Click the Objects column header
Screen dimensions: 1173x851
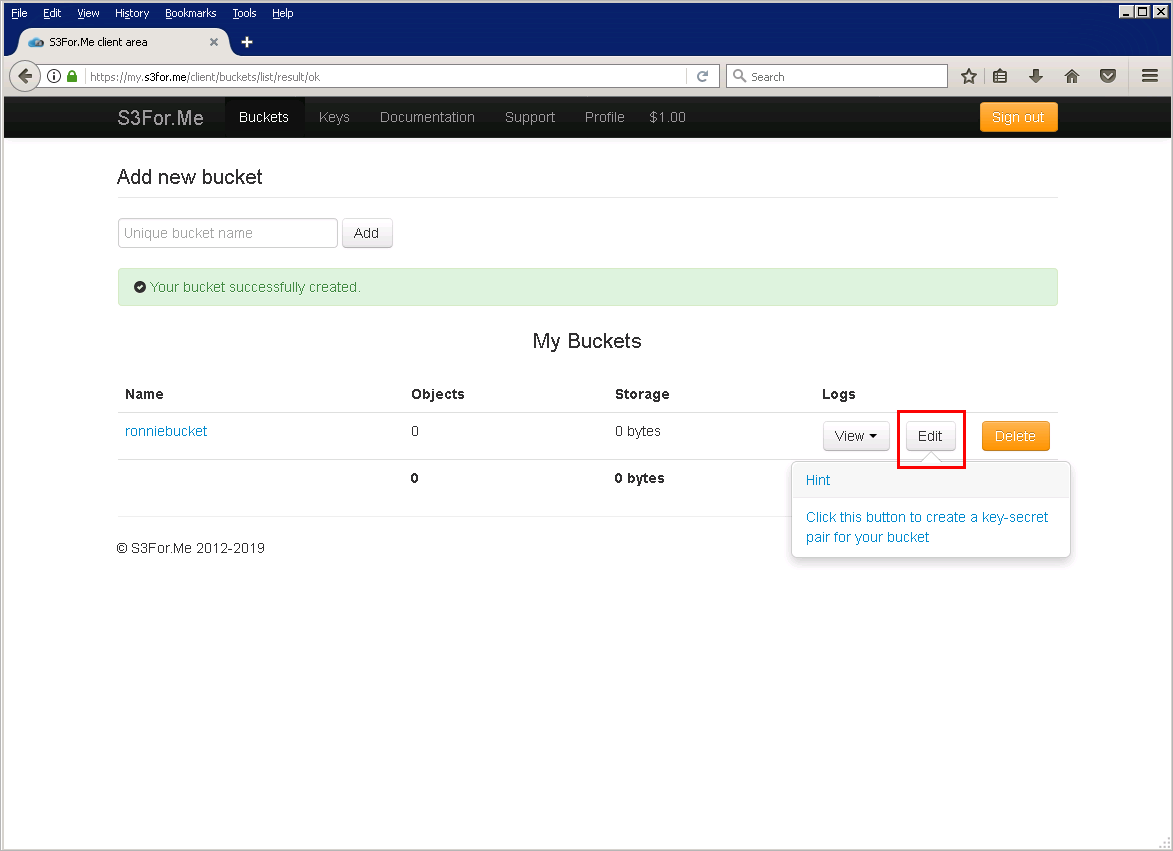[x=438, y=394]
